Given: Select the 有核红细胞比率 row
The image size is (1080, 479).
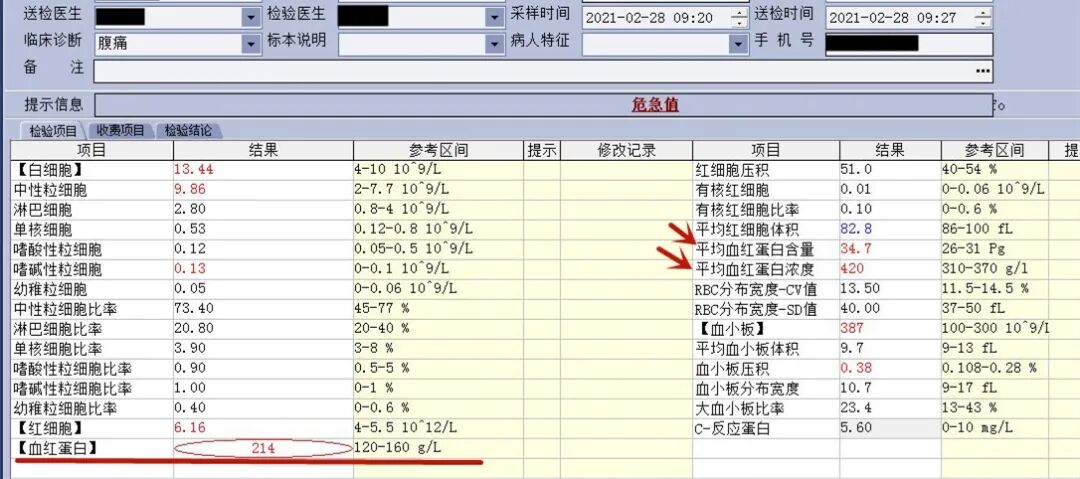Looking at the screenshot, I should click(x=886, y=210).
